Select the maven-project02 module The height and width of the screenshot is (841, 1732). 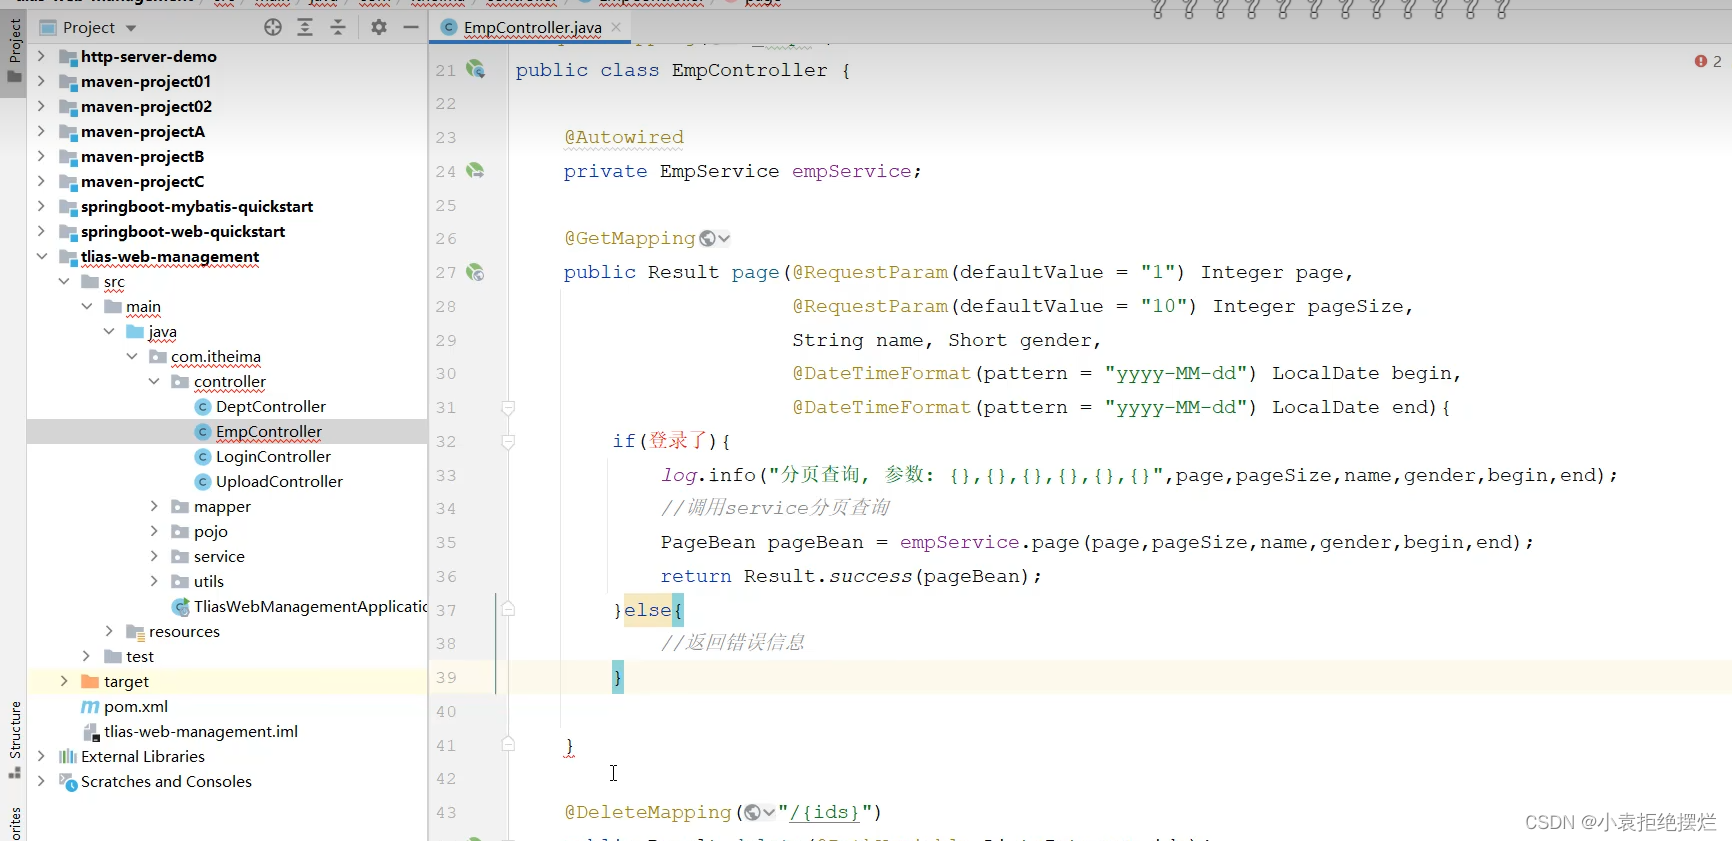(146, 107)
